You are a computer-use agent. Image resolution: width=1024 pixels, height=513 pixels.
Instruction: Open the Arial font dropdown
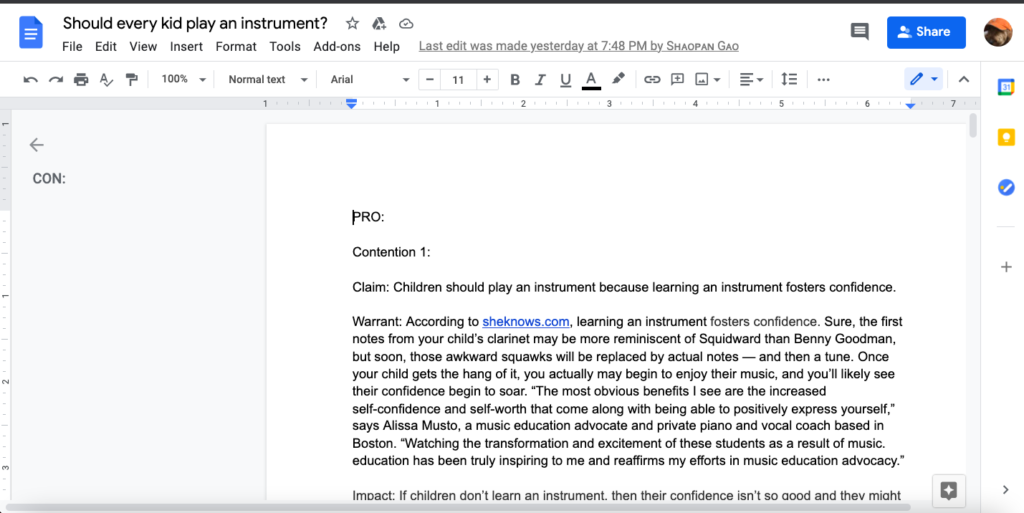(x=370, y=80)
